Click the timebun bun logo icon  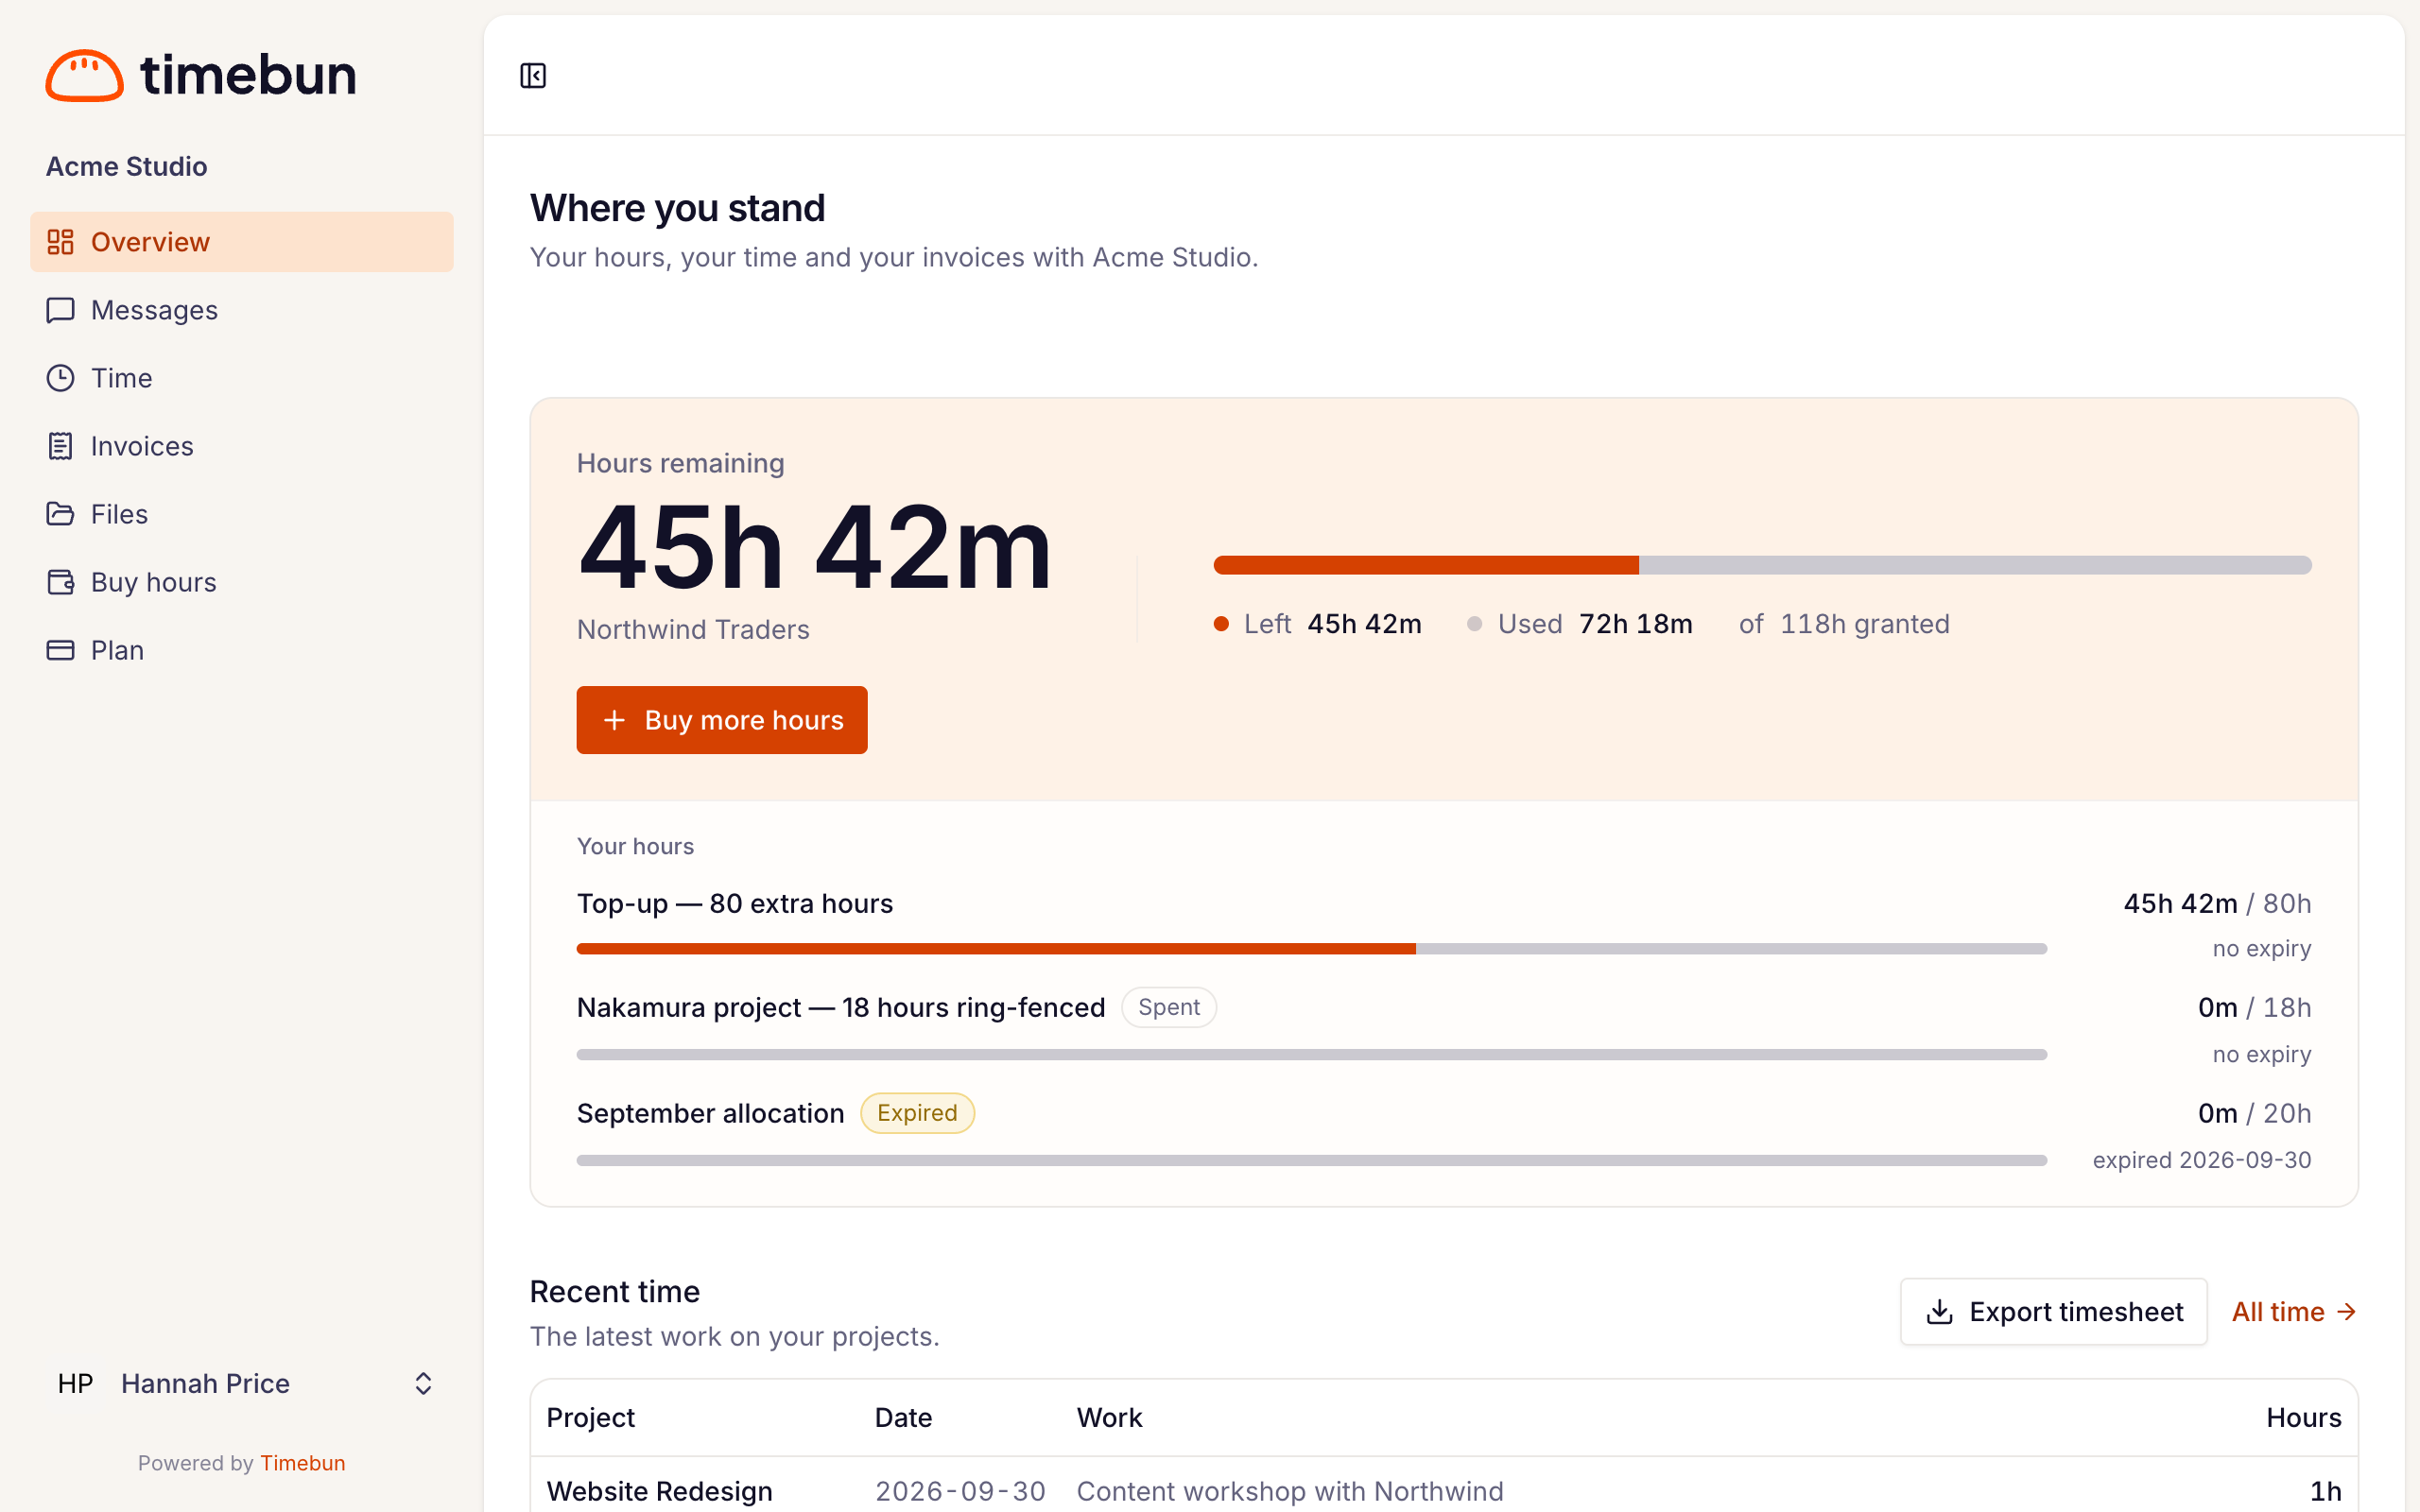(84, 75)
